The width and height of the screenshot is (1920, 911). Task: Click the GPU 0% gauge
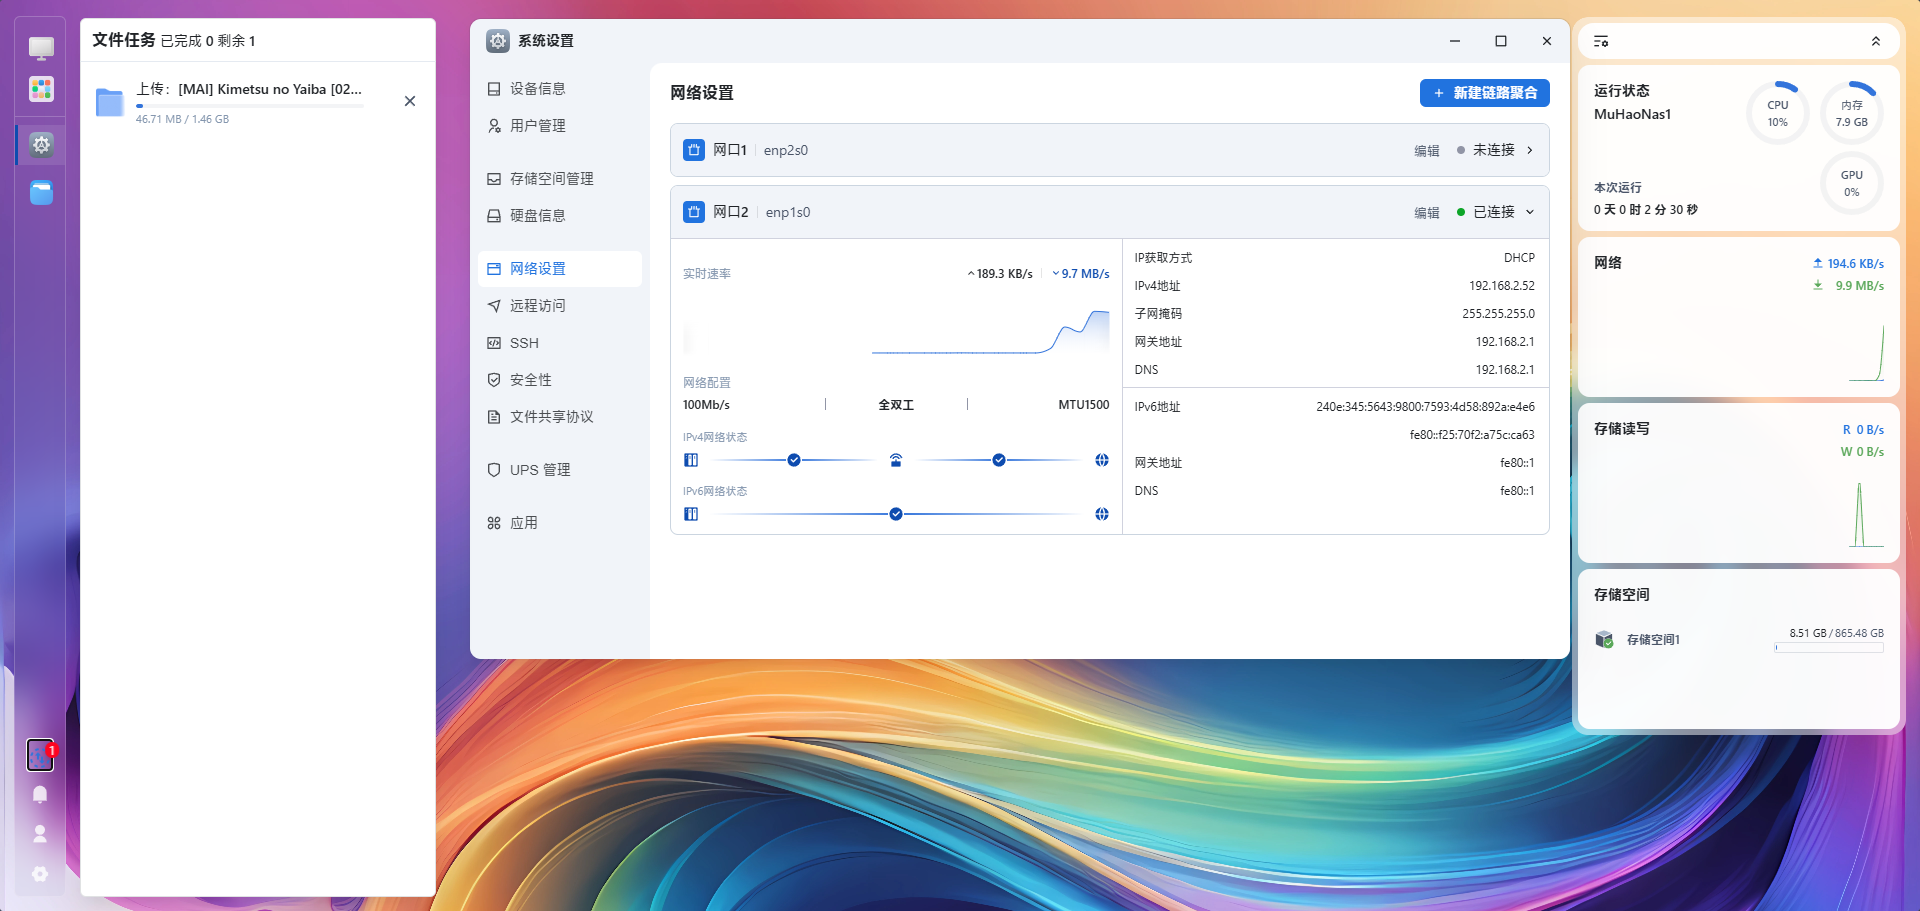click(x=1852, y=183)
